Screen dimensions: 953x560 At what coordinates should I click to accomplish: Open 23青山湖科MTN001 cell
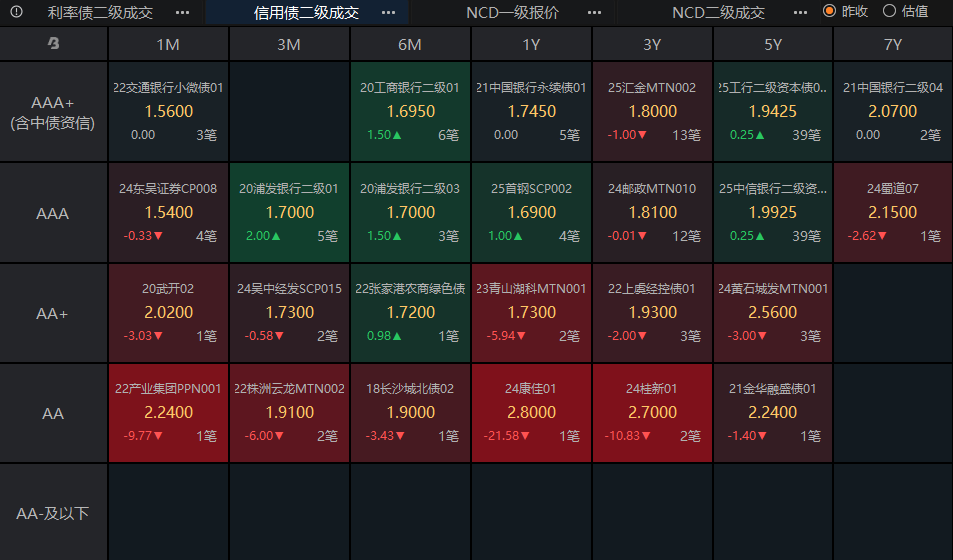[x=531, y=313]
